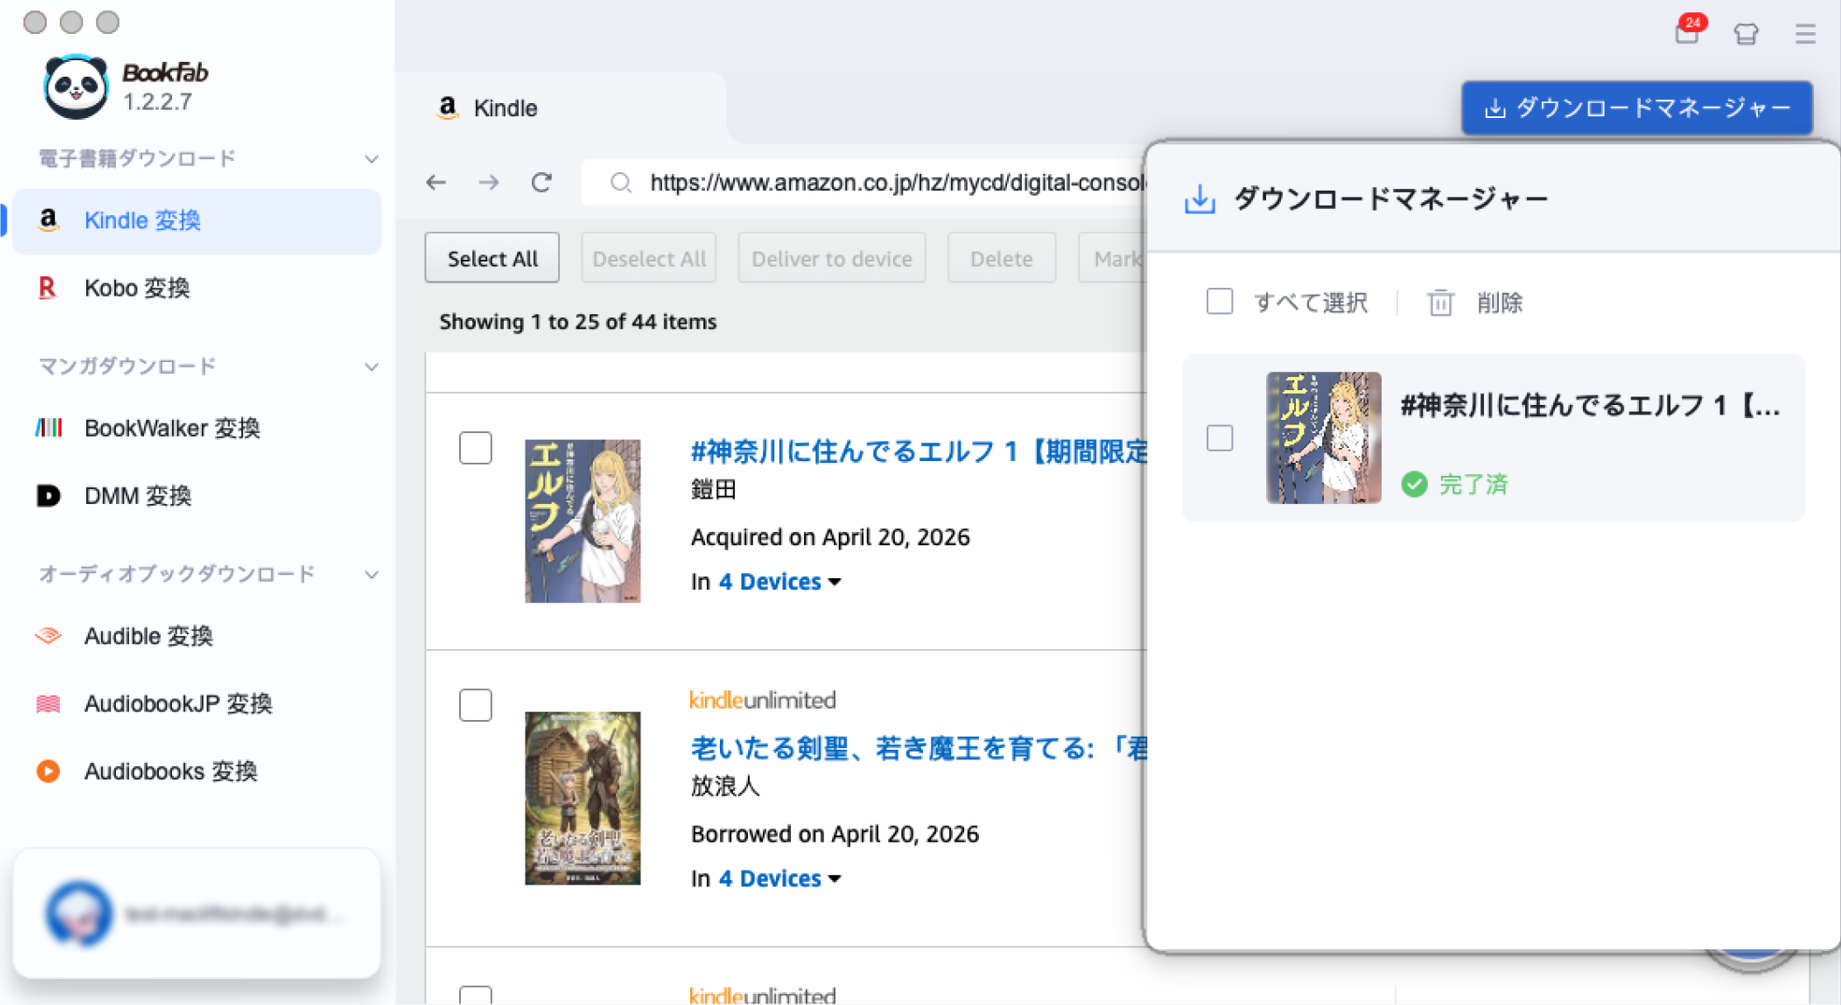Click author name 鎧田
This screenshot has height=1005, width=1841.
pos(714,490)
